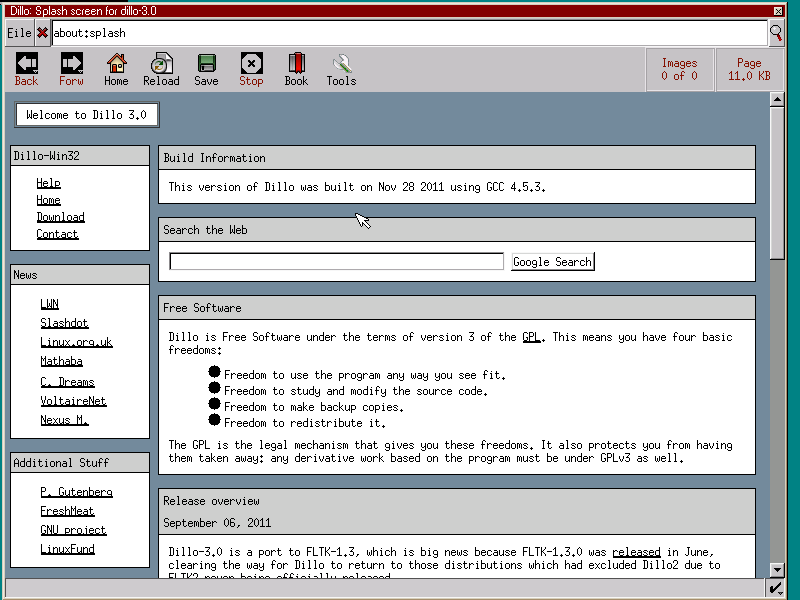Open the Mathaba link
Screen dimensions: 800x600
[x=61, y=361]
